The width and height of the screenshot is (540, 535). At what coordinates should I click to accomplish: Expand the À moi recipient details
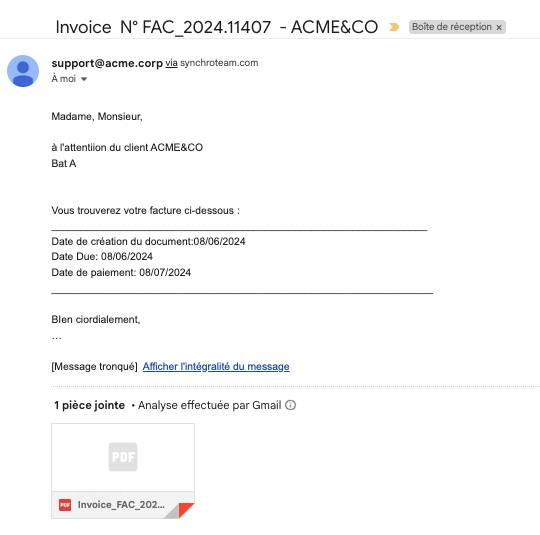pyautogui.click(x=84, y=79)
